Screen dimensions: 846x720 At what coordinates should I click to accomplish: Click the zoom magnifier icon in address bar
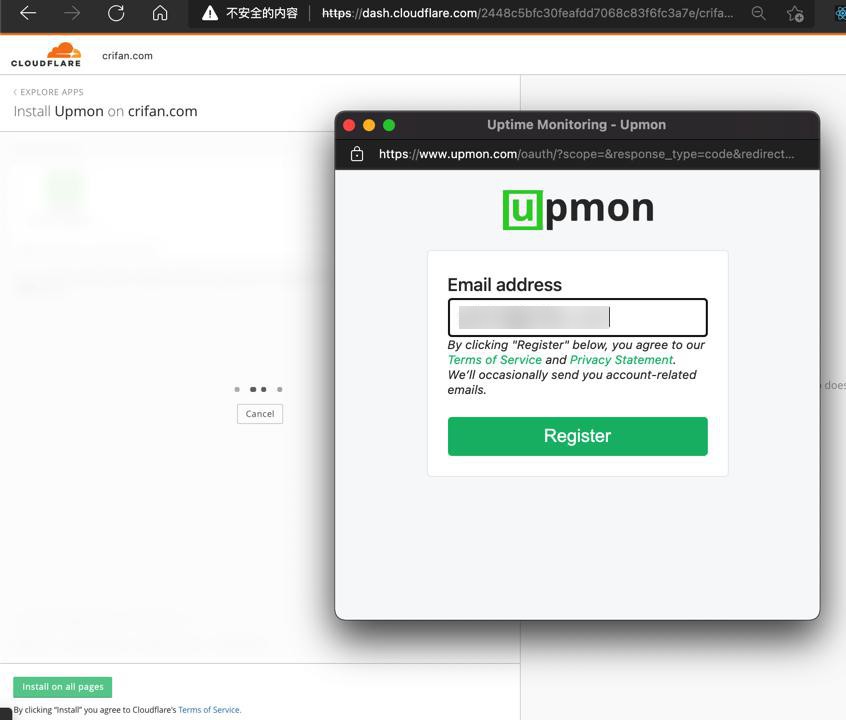(x=759, y=13)
